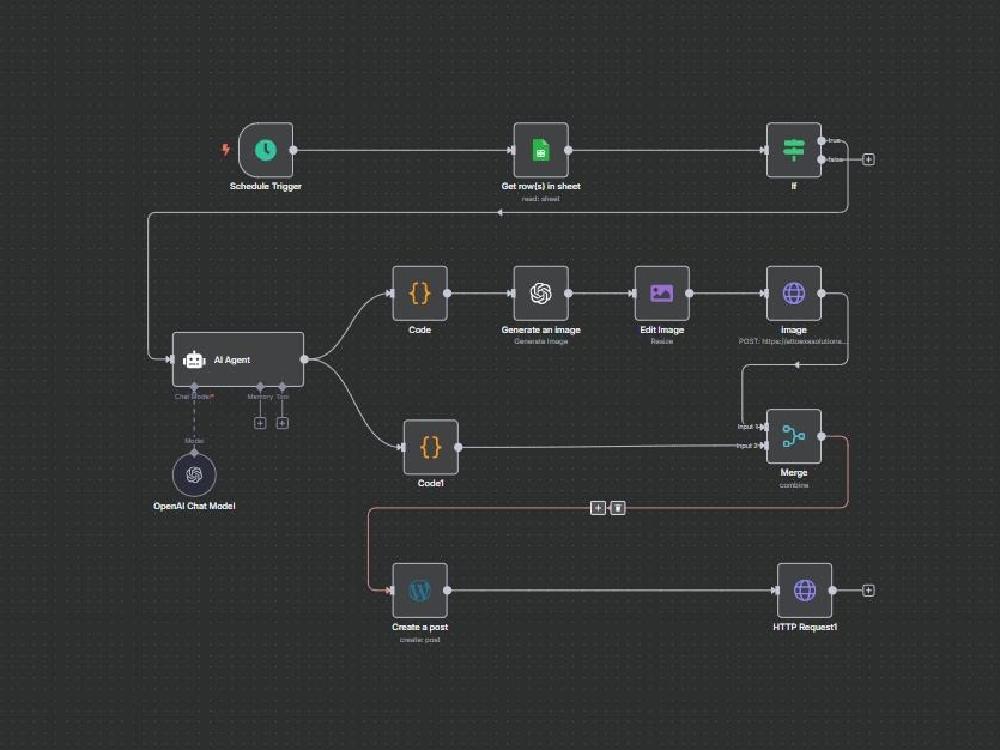
Task: Add Tool sub-node to AI Agent
Action: tap(283, 423)
